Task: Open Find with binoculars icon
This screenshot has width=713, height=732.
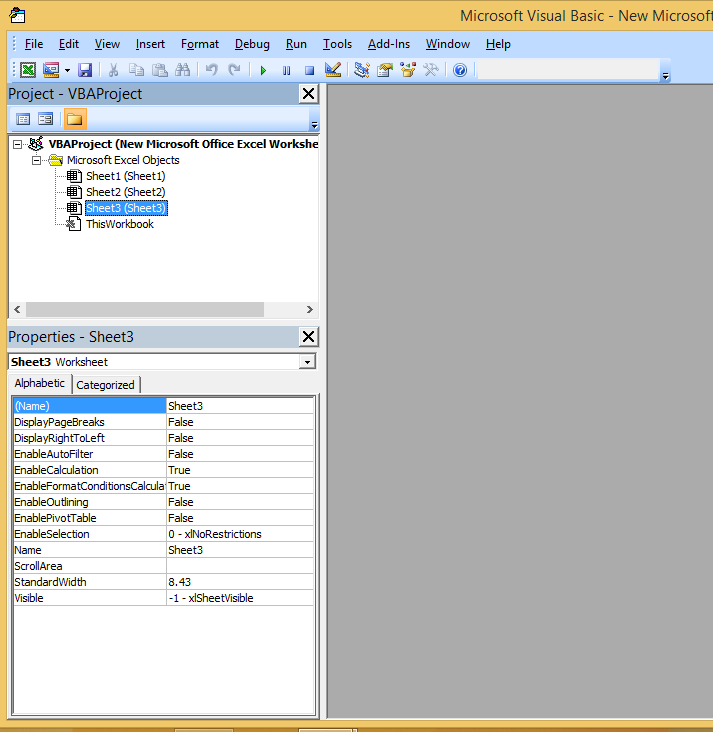Action: click(183, 70)
